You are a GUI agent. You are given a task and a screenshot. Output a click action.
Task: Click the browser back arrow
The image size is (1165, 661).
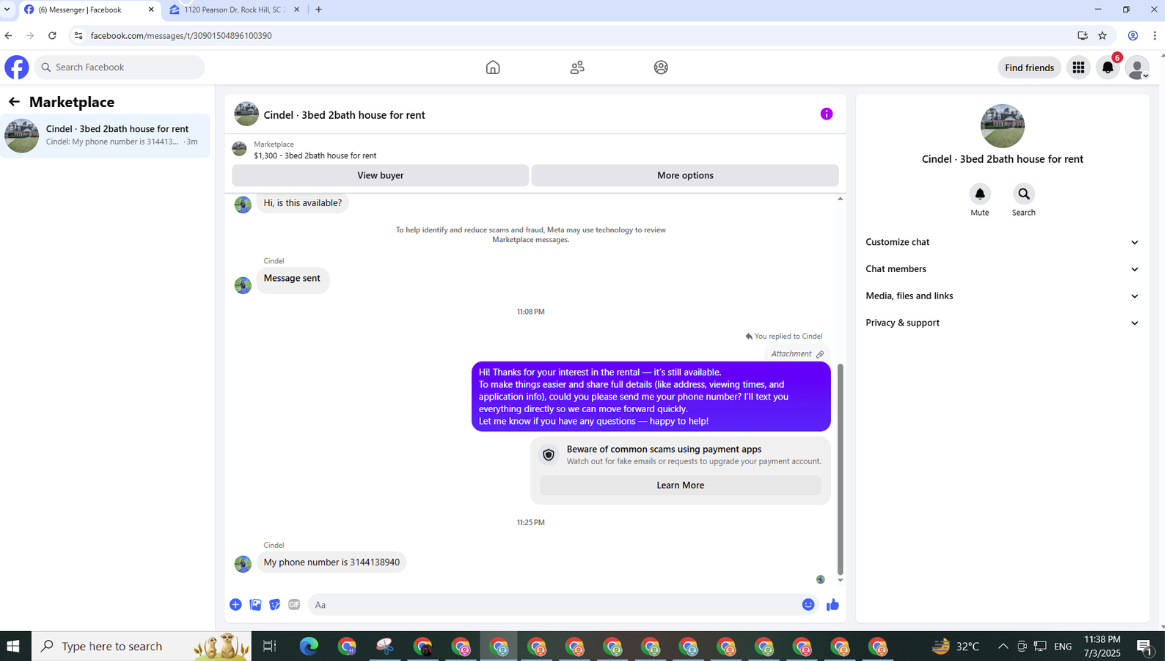coord(9,35)
